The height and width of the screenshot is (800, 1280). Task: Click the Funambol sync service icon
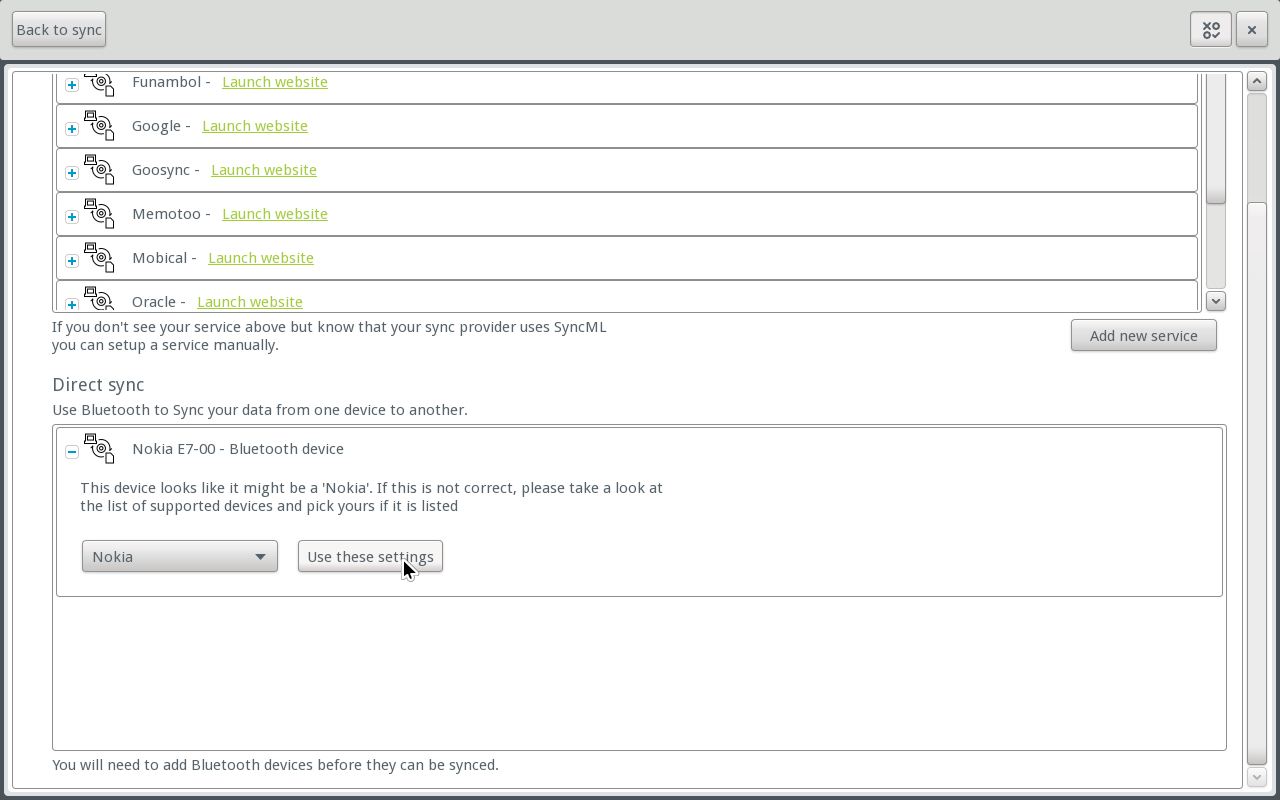(x=99, y=84)
